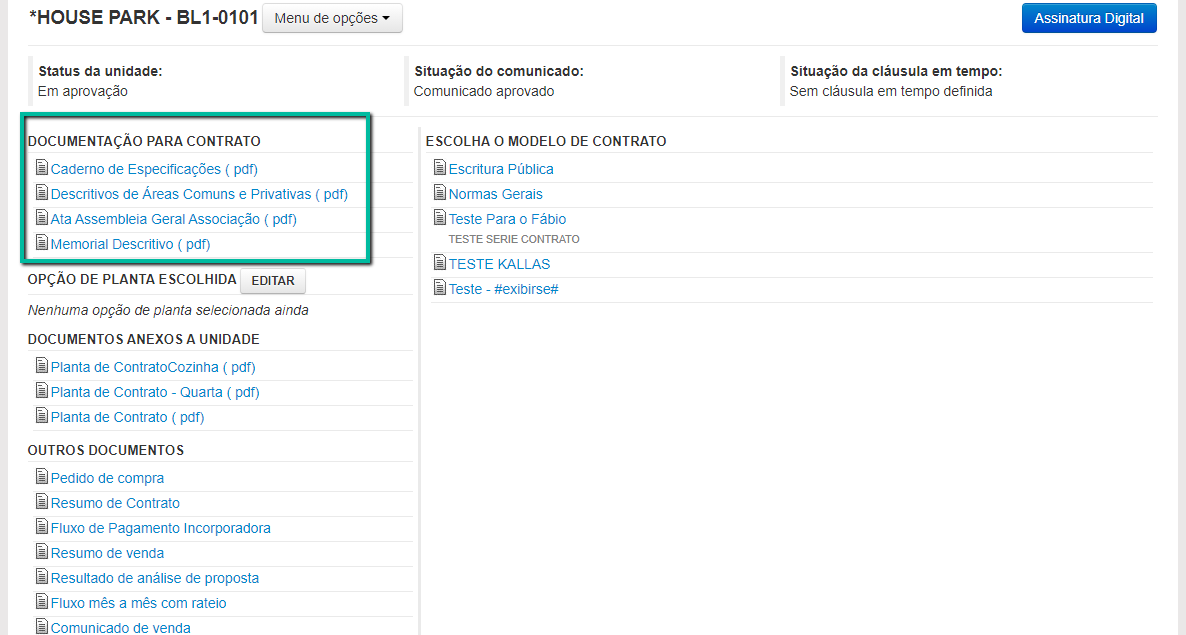Screen dimensions: 1186x635
Task: Choose the Teste - #exibirse# contract model
Action: pyautogui.click(x=503, y=289)
